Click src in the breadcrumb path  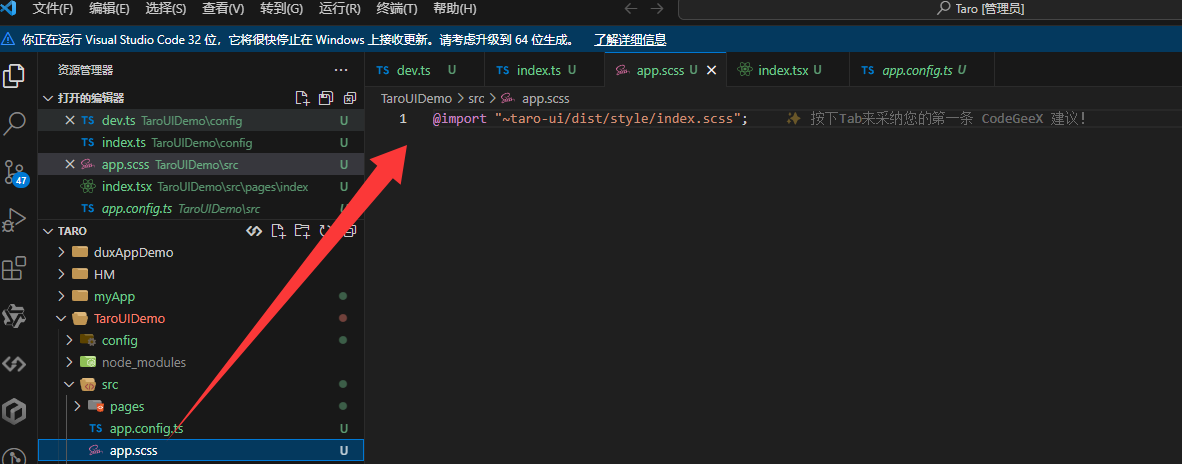coord(476,99)
